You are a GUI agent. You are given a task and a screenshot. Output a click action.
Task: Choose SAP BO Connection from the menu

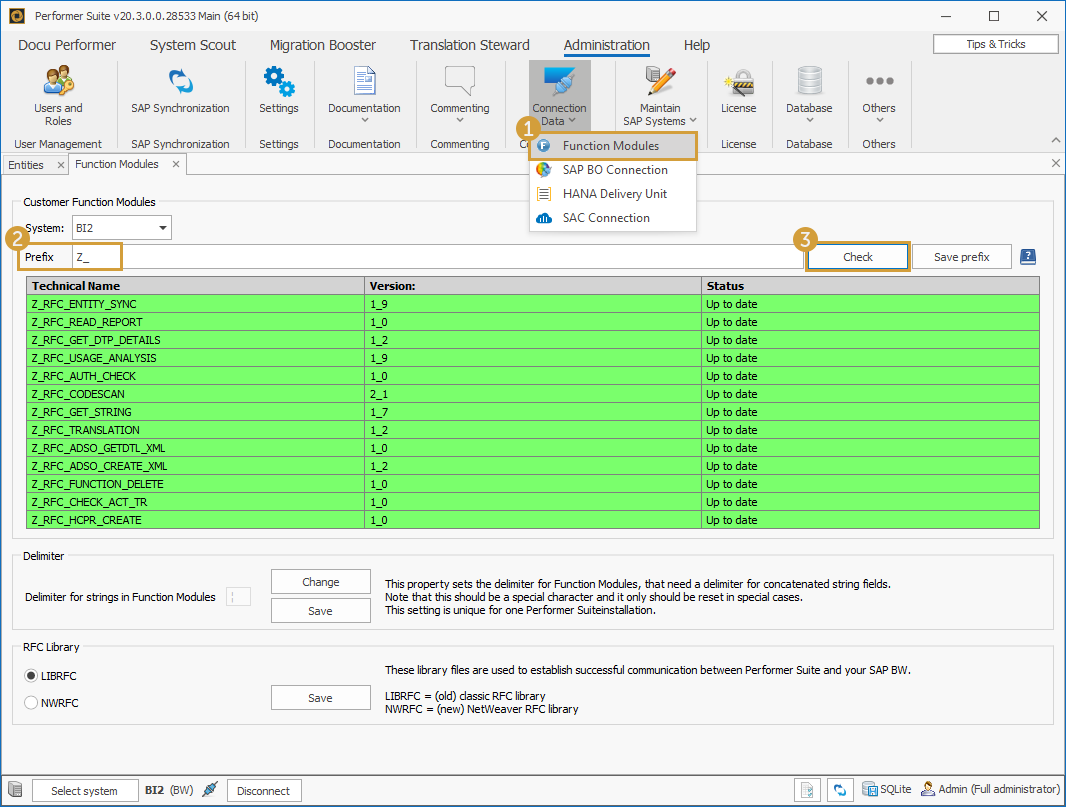pos(617,169)
